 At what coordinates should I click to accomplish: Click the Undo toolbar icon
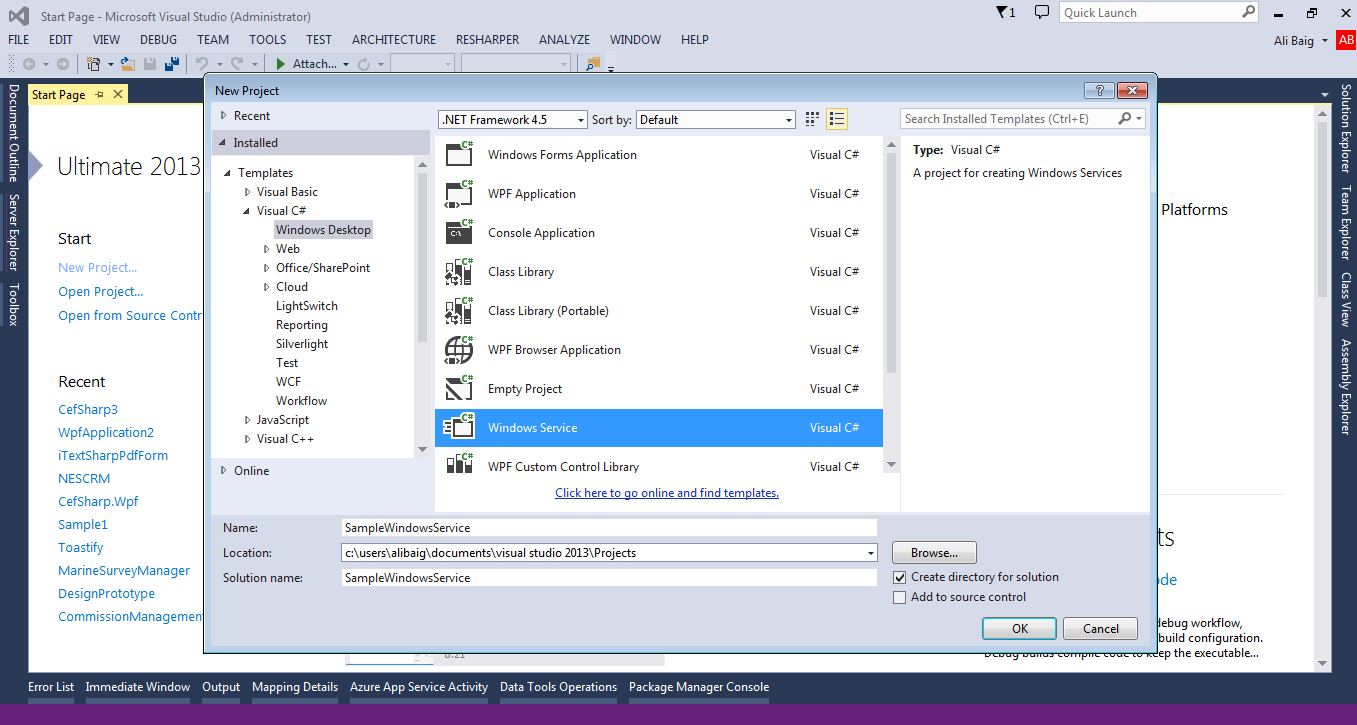coord(201,64)
